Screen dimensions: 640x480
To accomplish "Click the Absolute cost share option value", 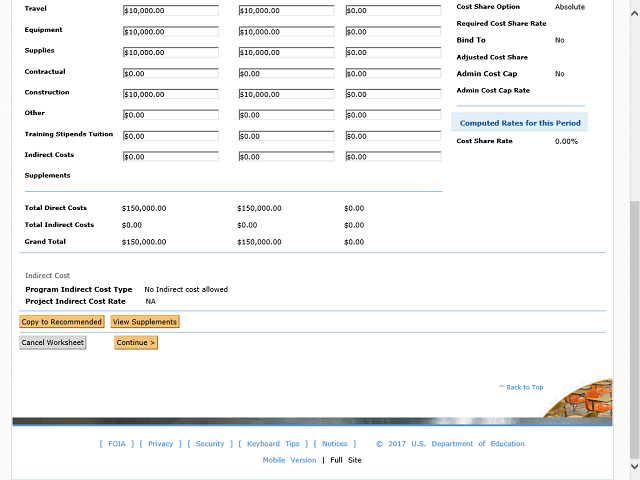I will point(569,7).
